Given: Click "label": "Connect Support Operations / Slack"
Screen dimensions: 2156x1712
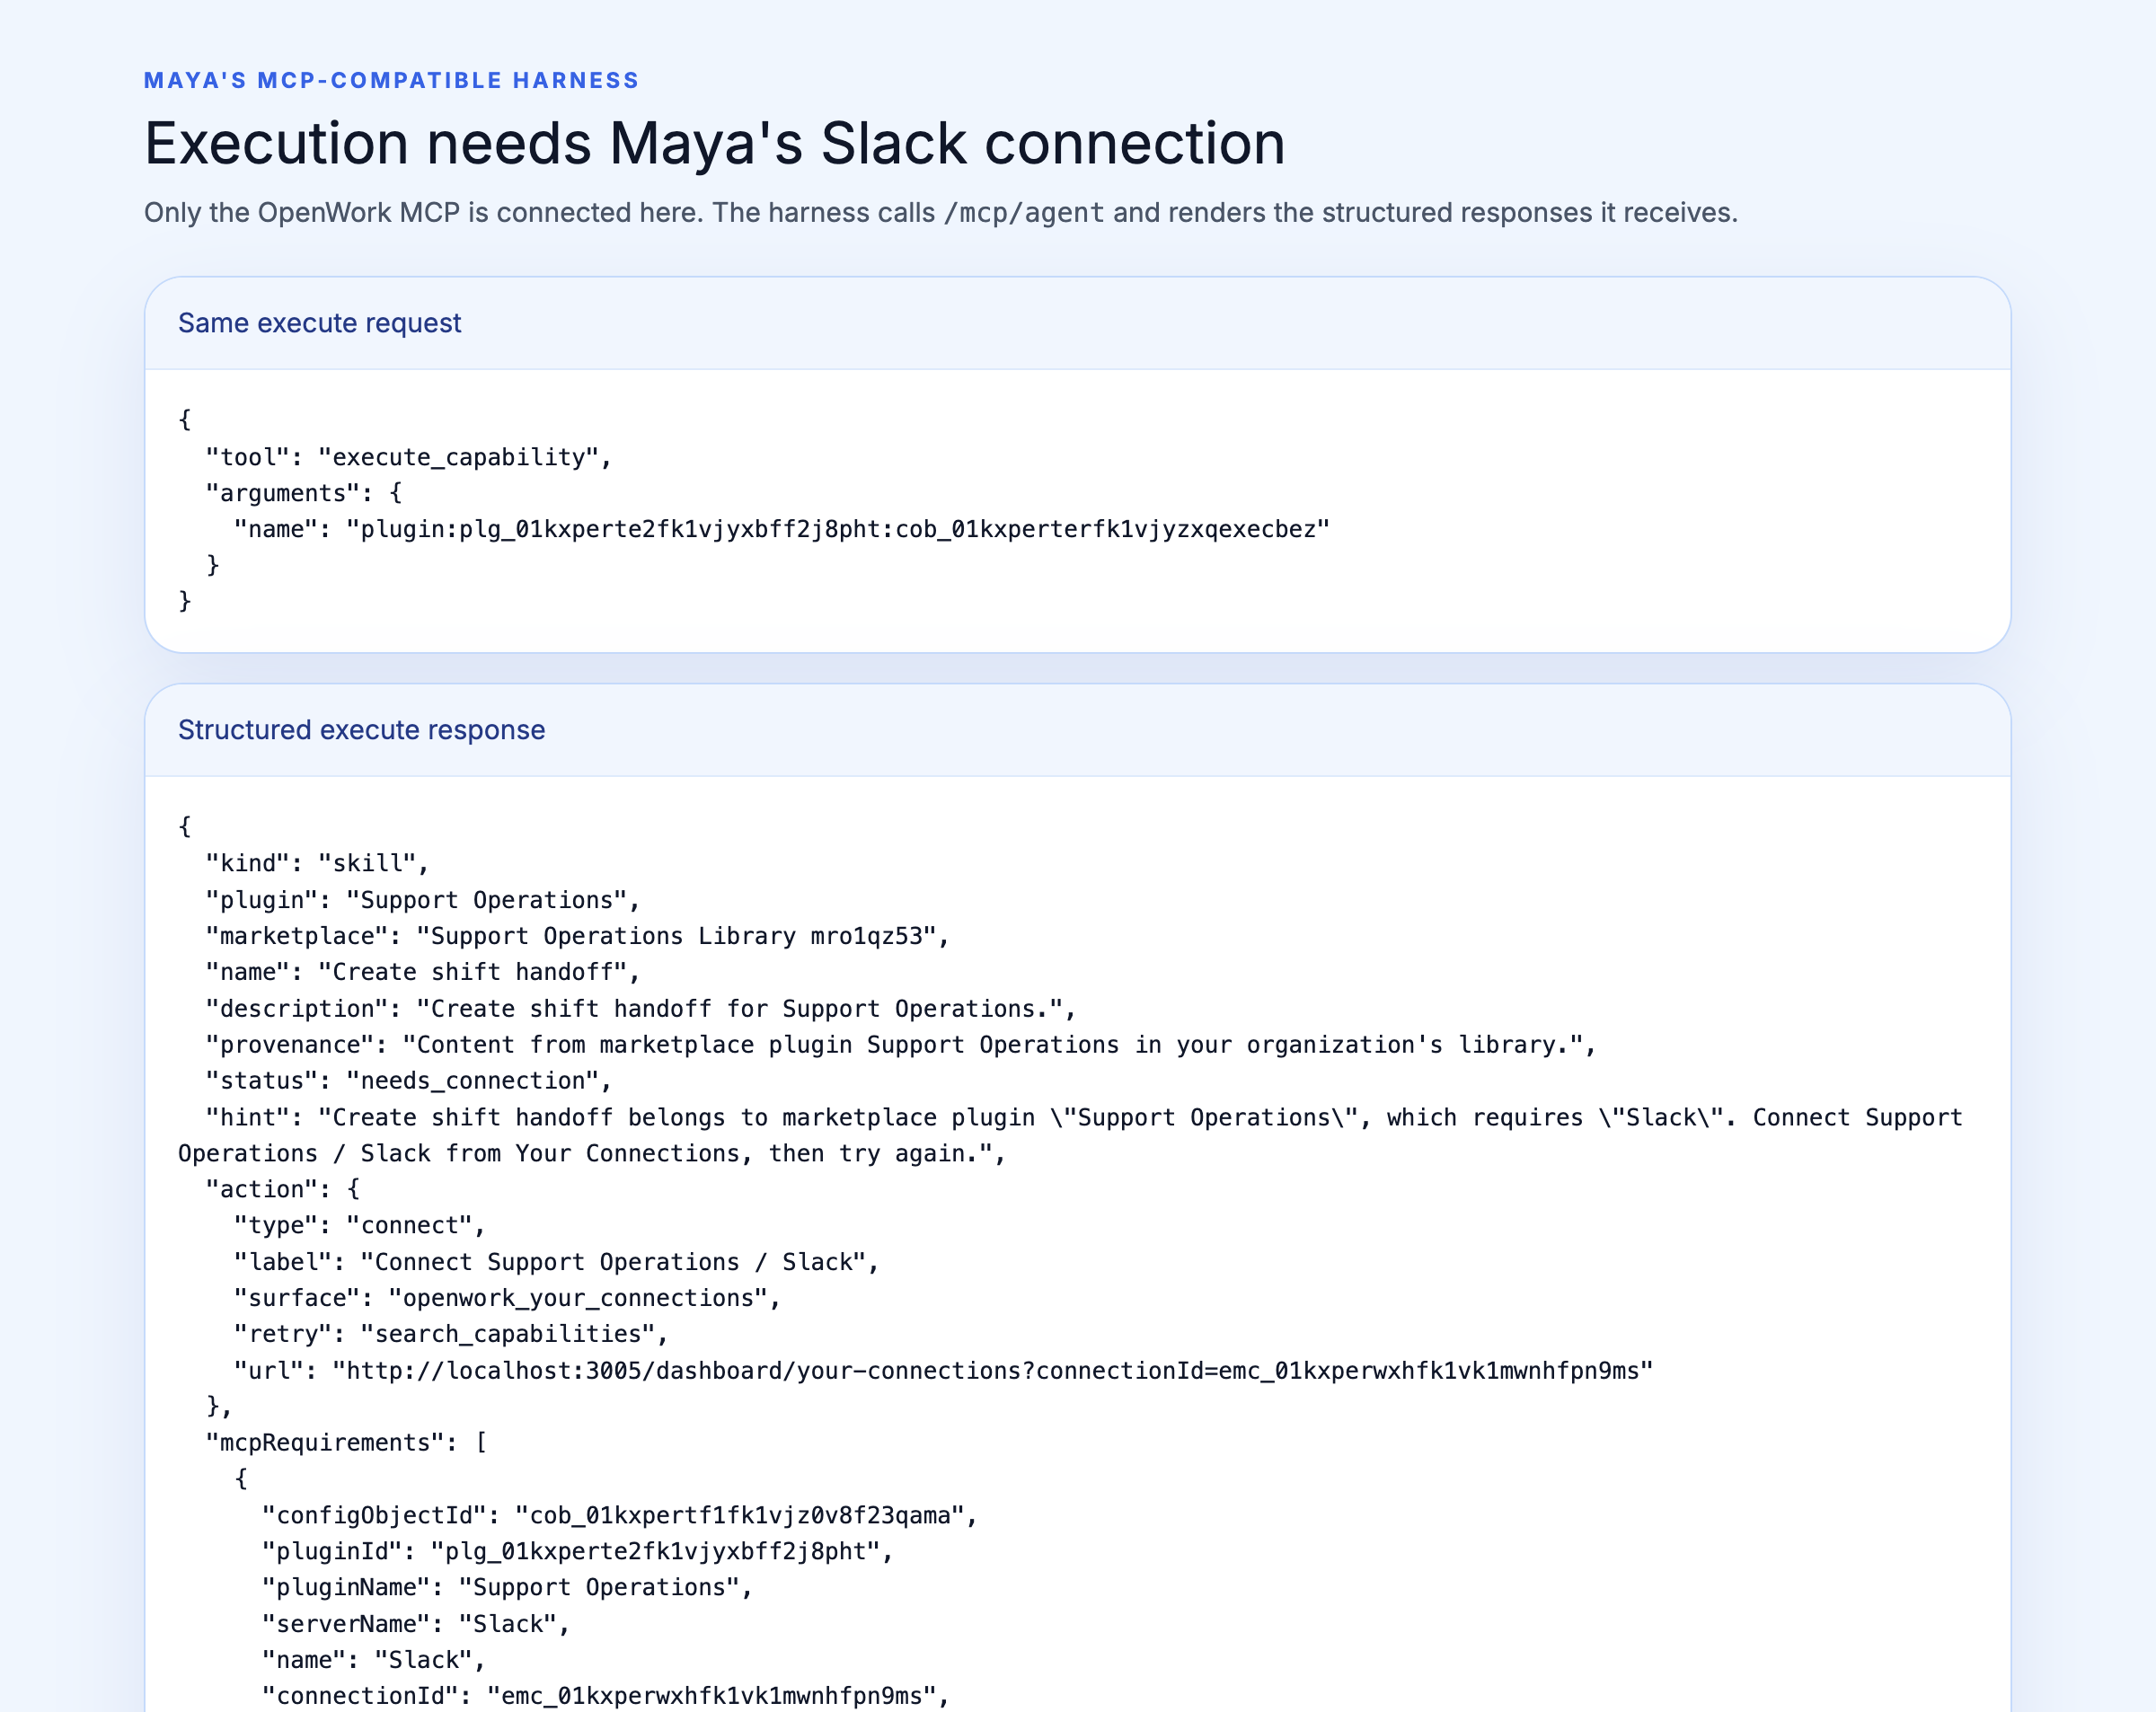Looking at the screenshot, I should tap(556, 1262).
